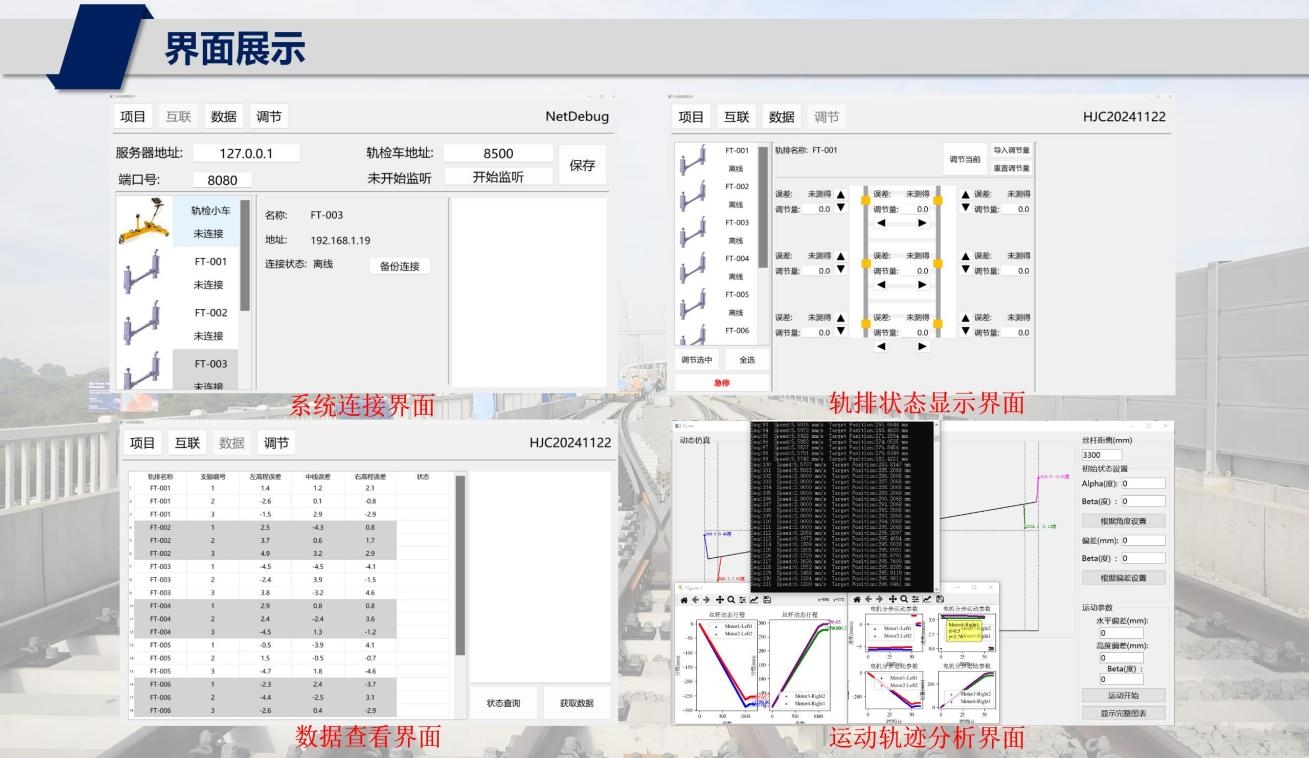Screen dimensions: 1309x758
Task: Open the 数据 tab in system connection window
Action: (x=224, y=116)
